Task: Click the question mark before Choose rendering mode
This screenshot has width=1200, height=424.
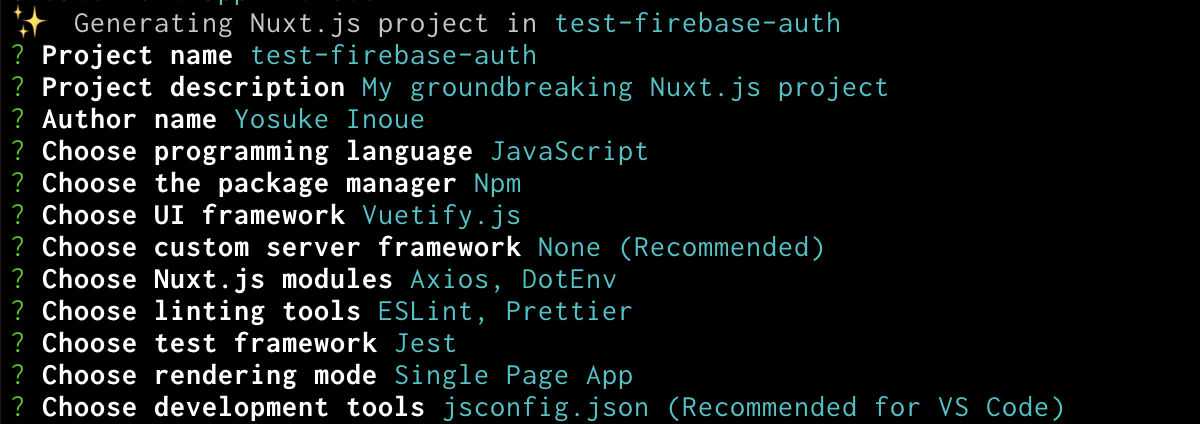Action: pos(17,375)
